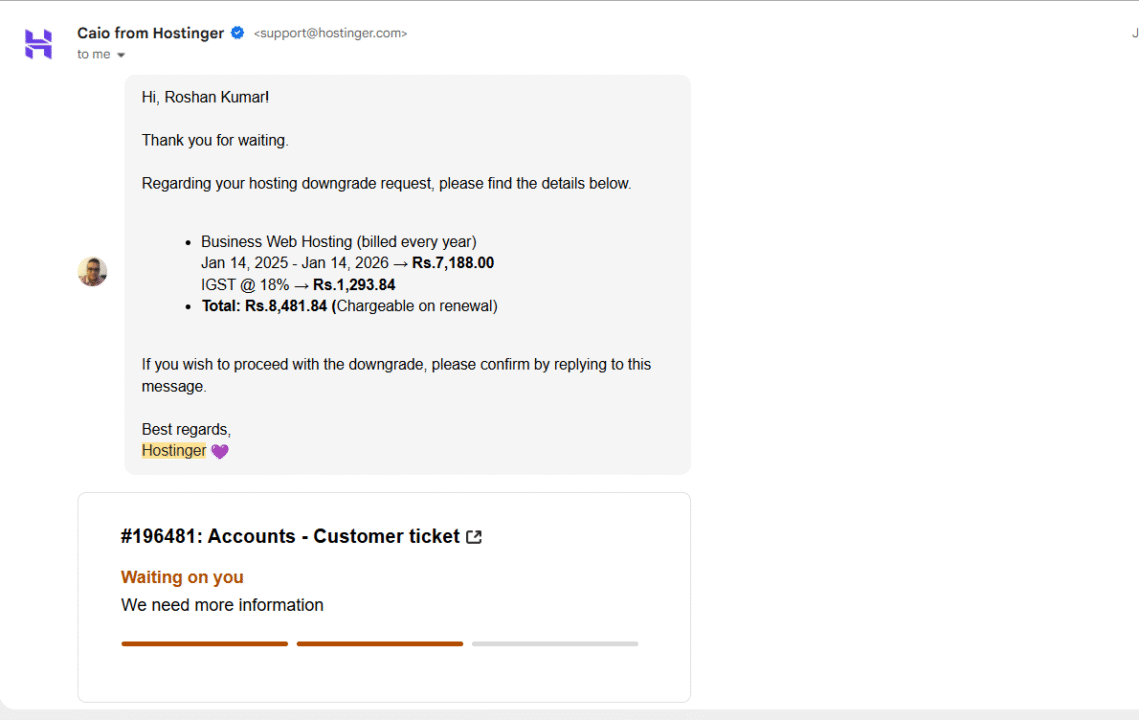Click the support agent's profile photo

click(x=92, y=271)
